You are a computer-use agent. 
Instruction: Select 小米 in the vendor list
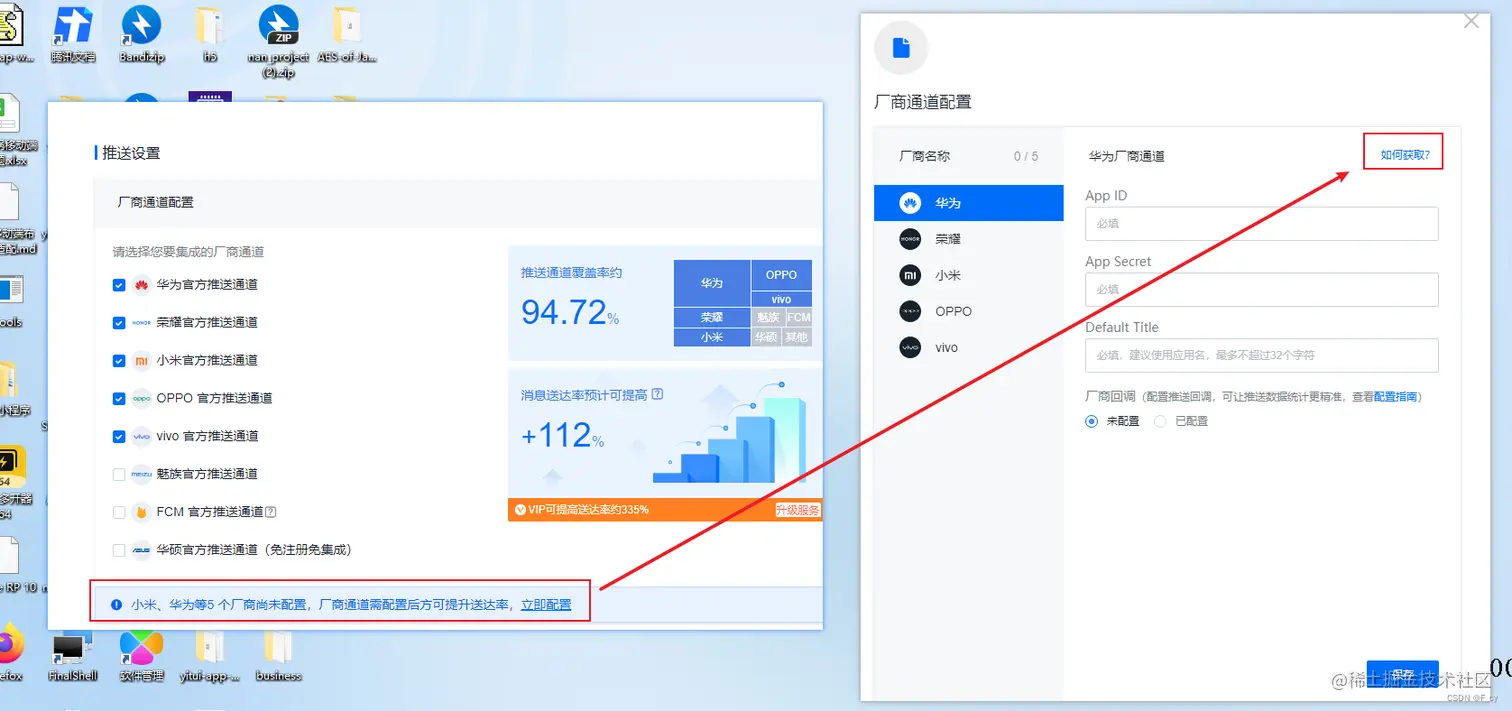pyautogui.click(x=968, y=275)
